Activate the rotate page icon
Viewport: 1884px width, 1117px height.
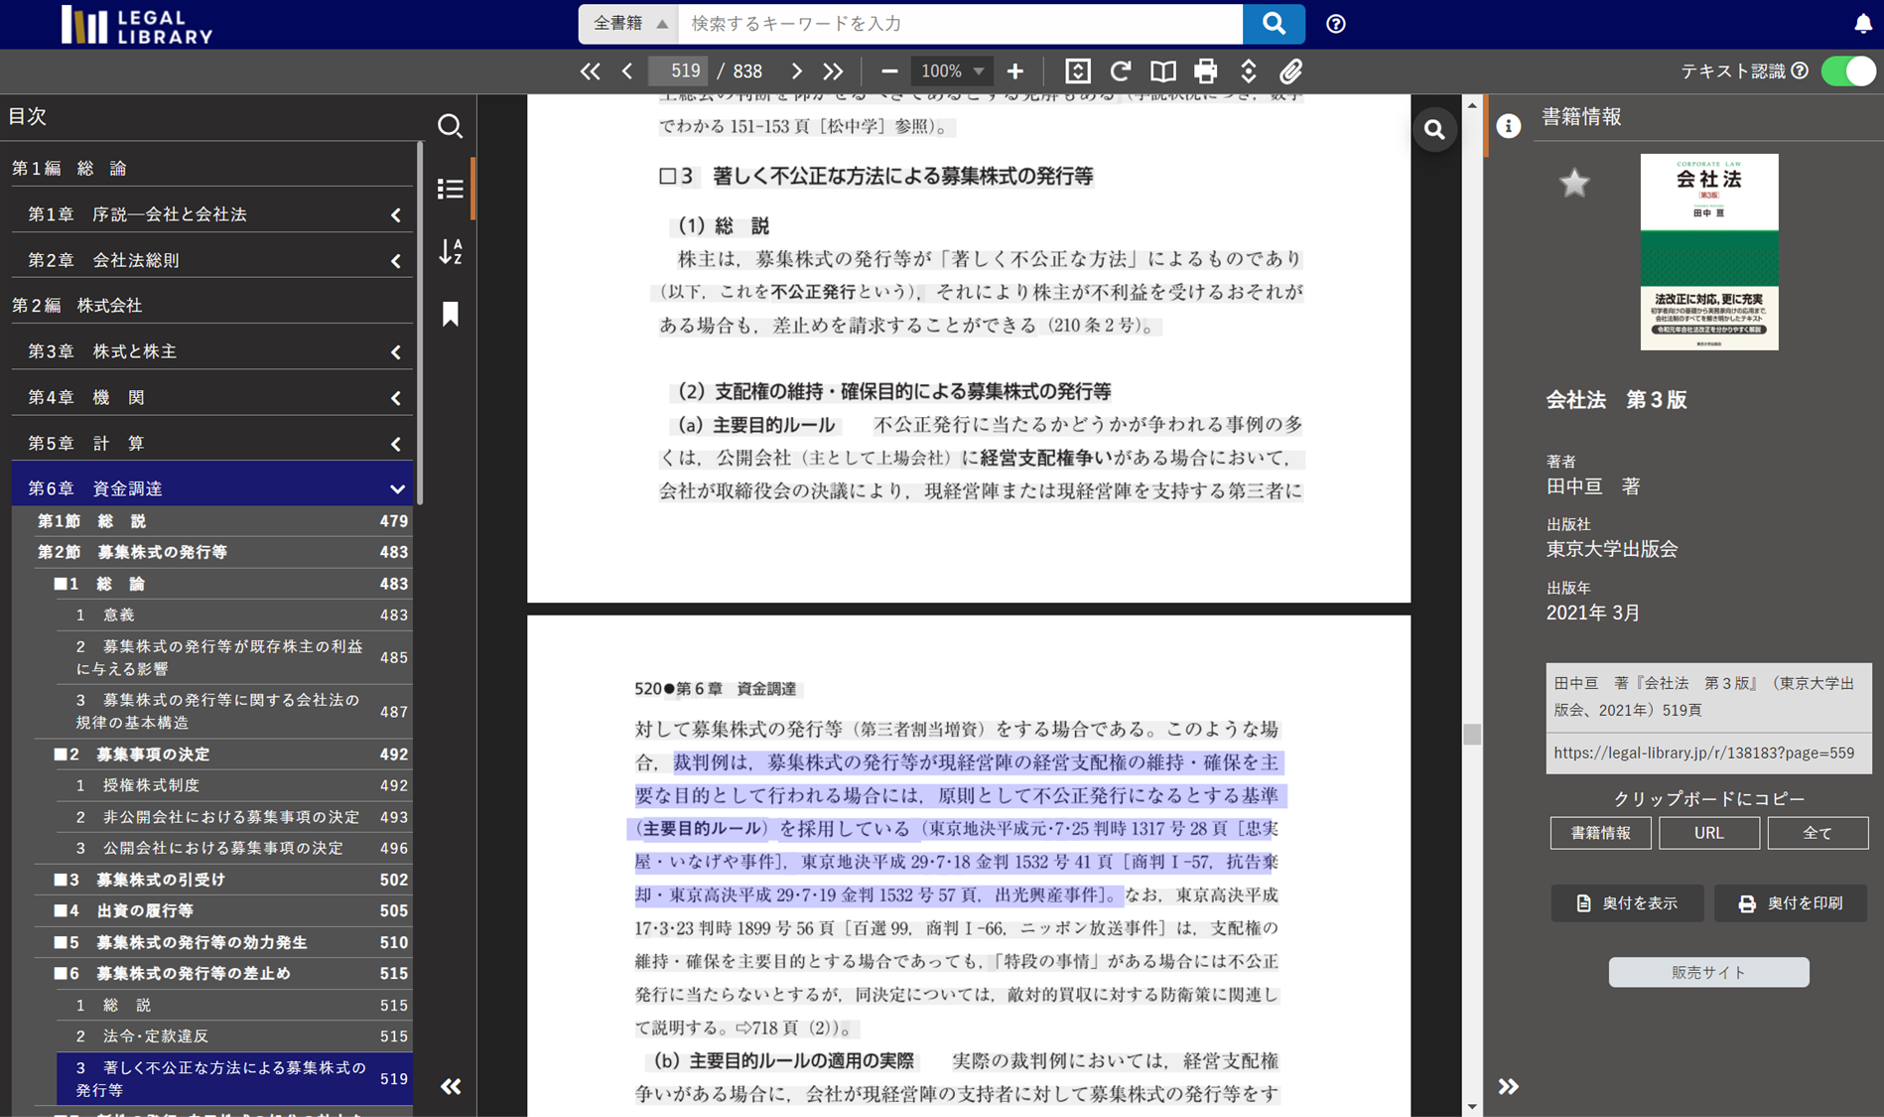click(x=1120, y=71)
